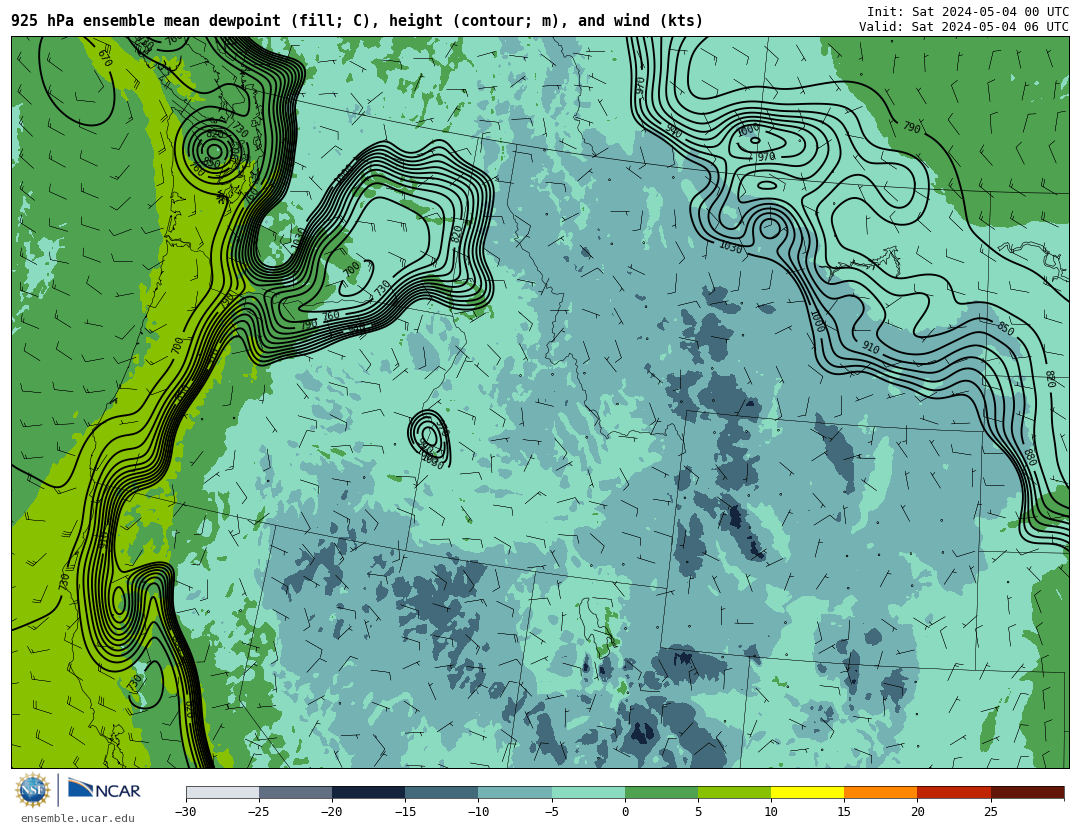The image size is (1080, 831).
Task: Pick the slate gray -25 to -20 colorbar segment
Action: [x=295, y=793]
